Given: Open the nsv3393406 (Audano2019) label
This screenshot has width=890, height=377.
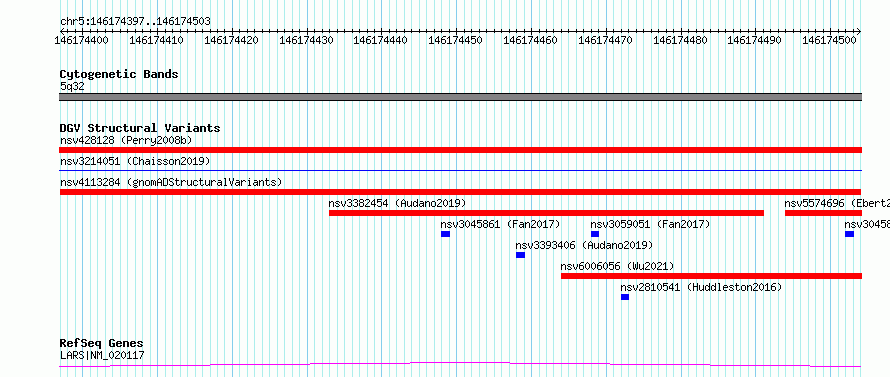Looking at the screenshot, I should pyautogui.click(x=585, y=245).
